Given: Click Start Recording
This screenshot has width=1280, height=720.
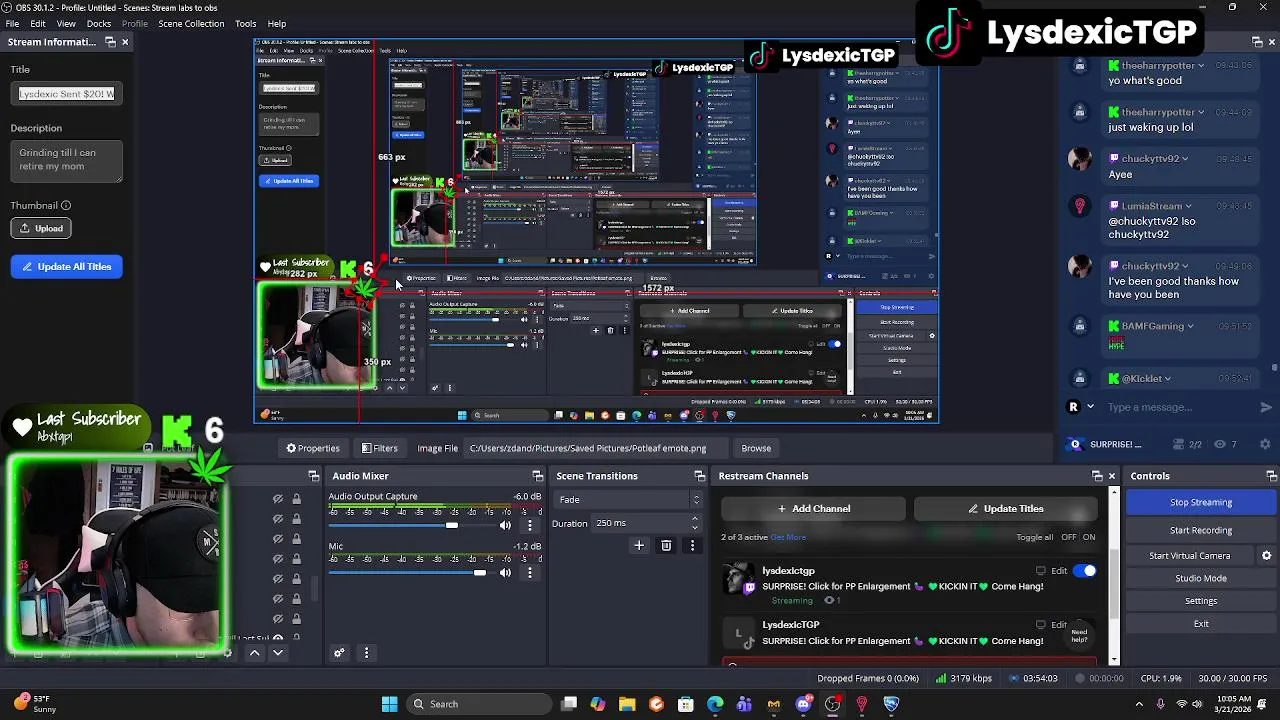Looking at the screenshot, I should click(x=1201, y=530).
